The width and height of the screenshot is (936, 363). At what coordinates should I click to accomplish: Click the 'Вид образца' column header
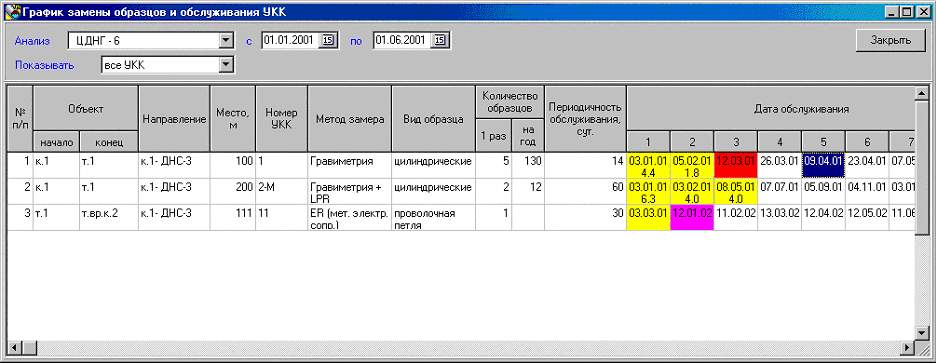(433, 119)
